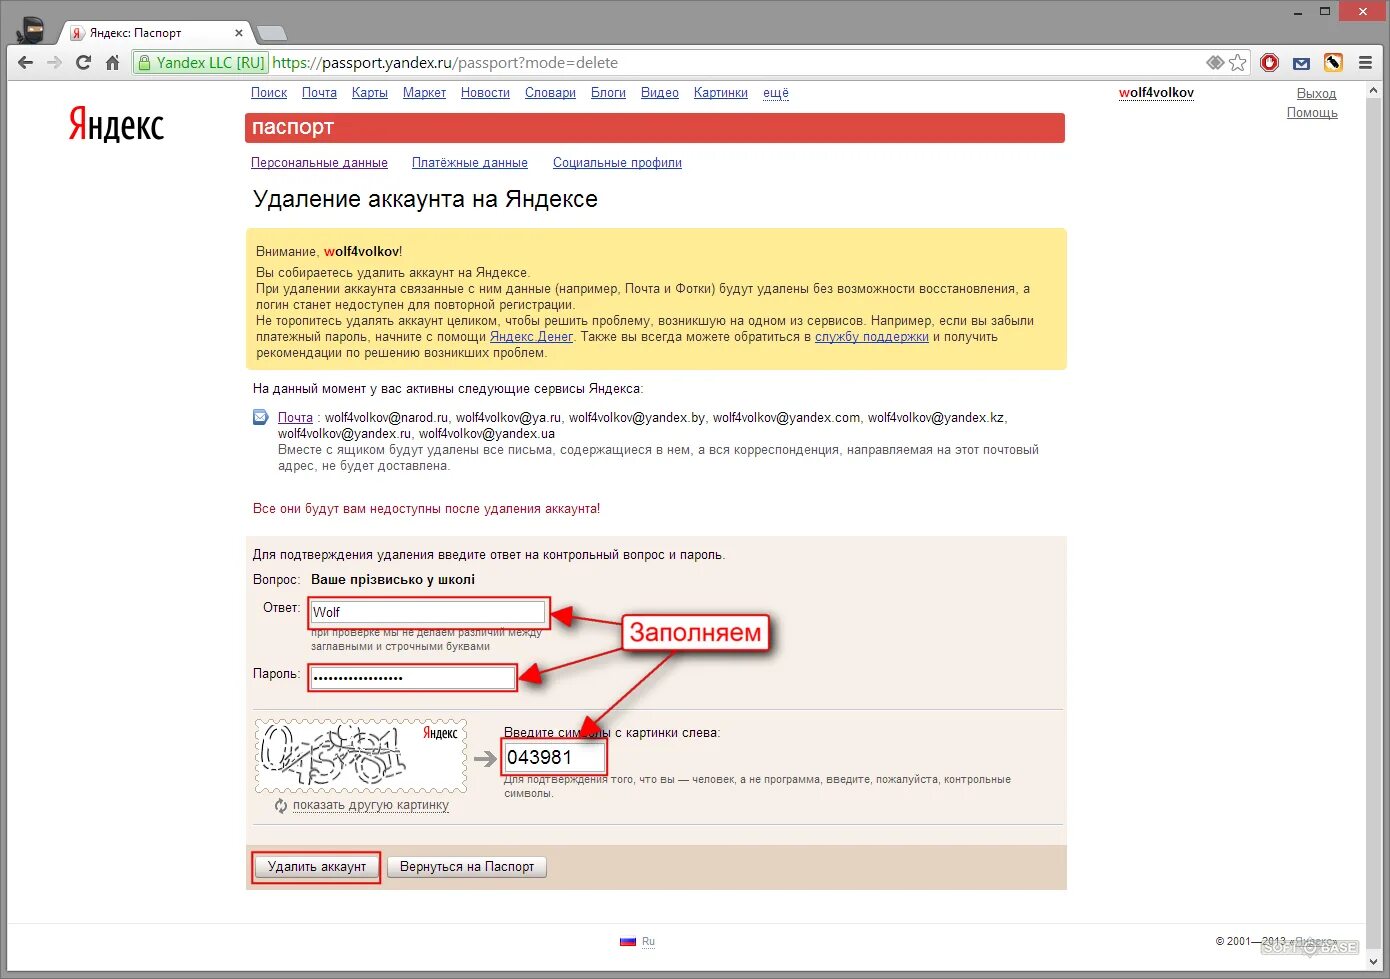Image resolution: width=1390 pixels, height=979 pixels.
Task: Click the captcha image
Action: pos(361,755)
